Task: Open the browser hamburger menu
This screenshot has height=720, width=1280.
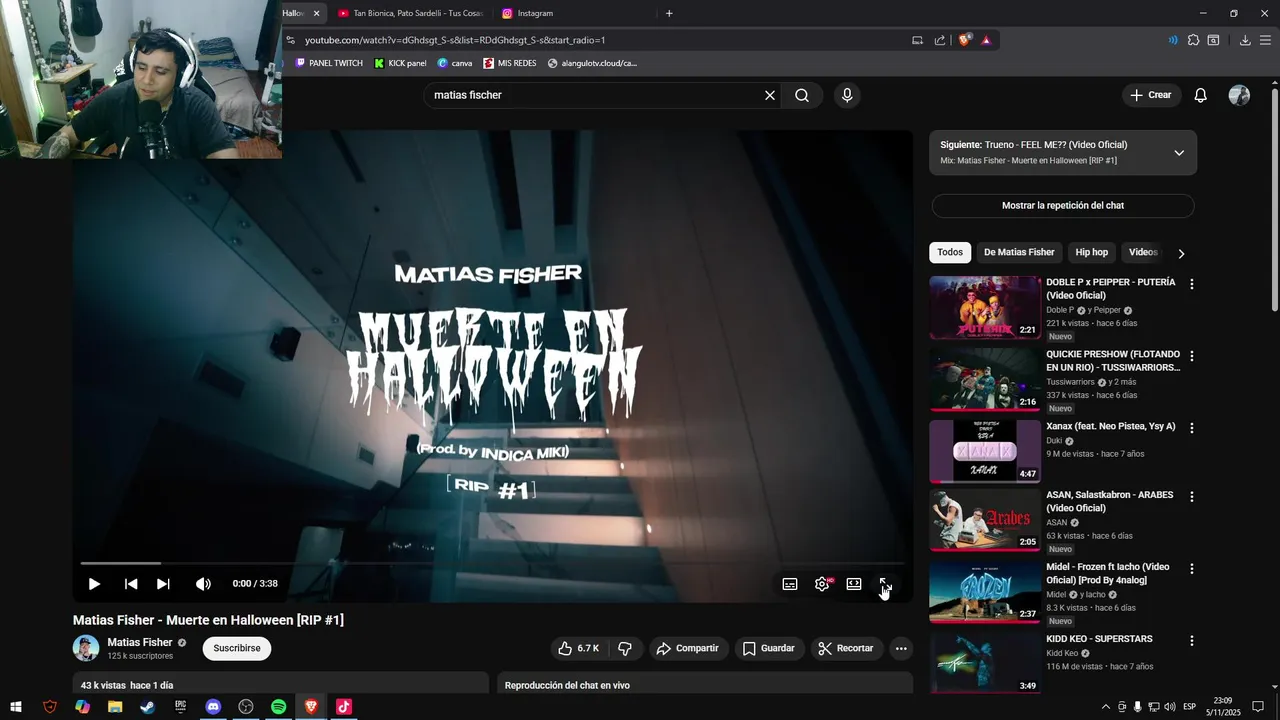Action: [1266, 40]
